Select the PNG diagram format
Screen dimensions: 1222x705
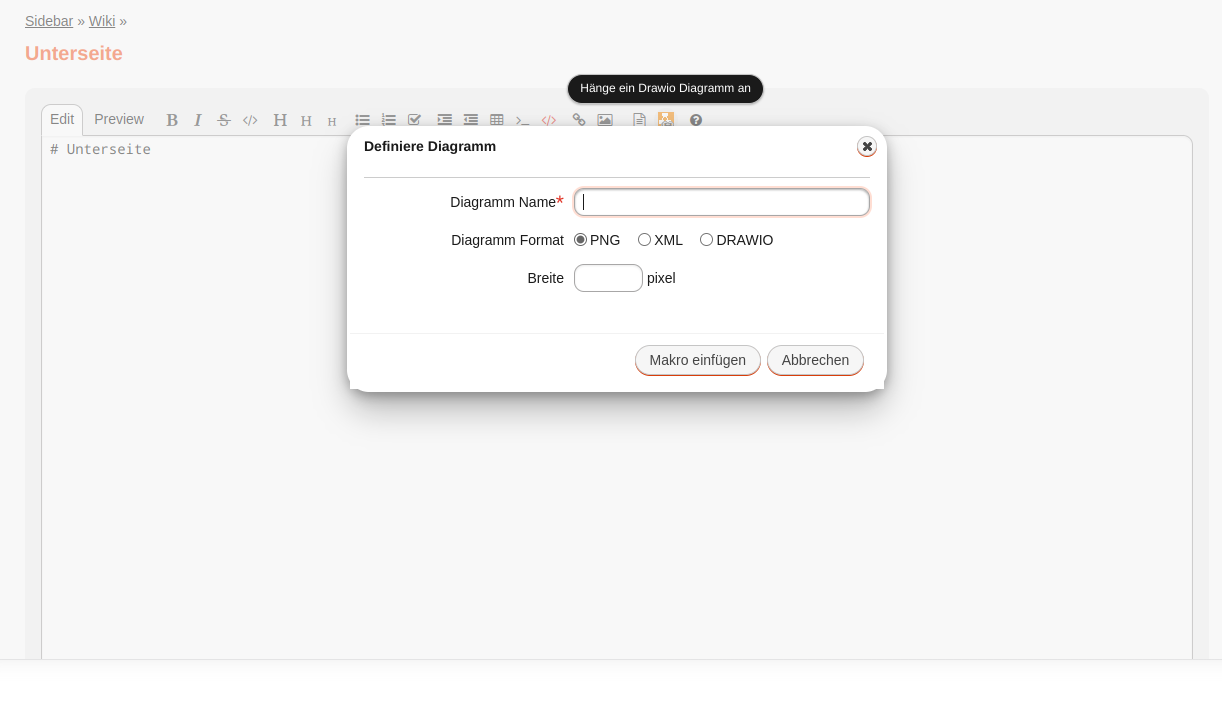point(581,240)
